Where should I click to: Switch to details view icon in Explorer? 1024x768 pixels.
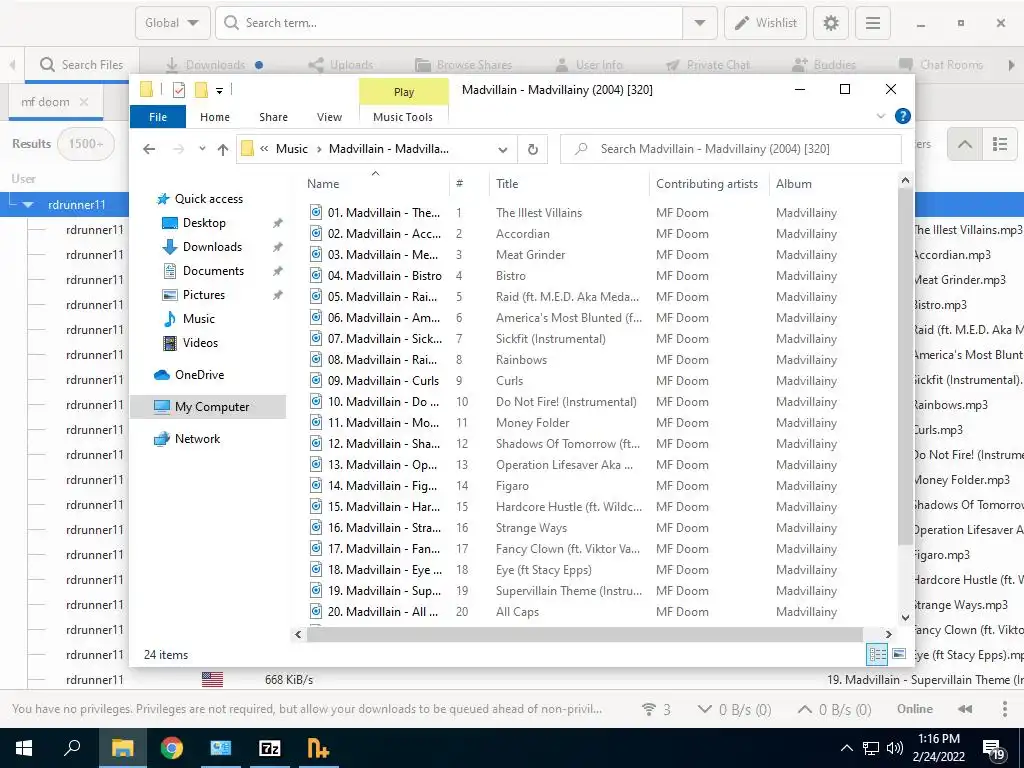(877, 654)
